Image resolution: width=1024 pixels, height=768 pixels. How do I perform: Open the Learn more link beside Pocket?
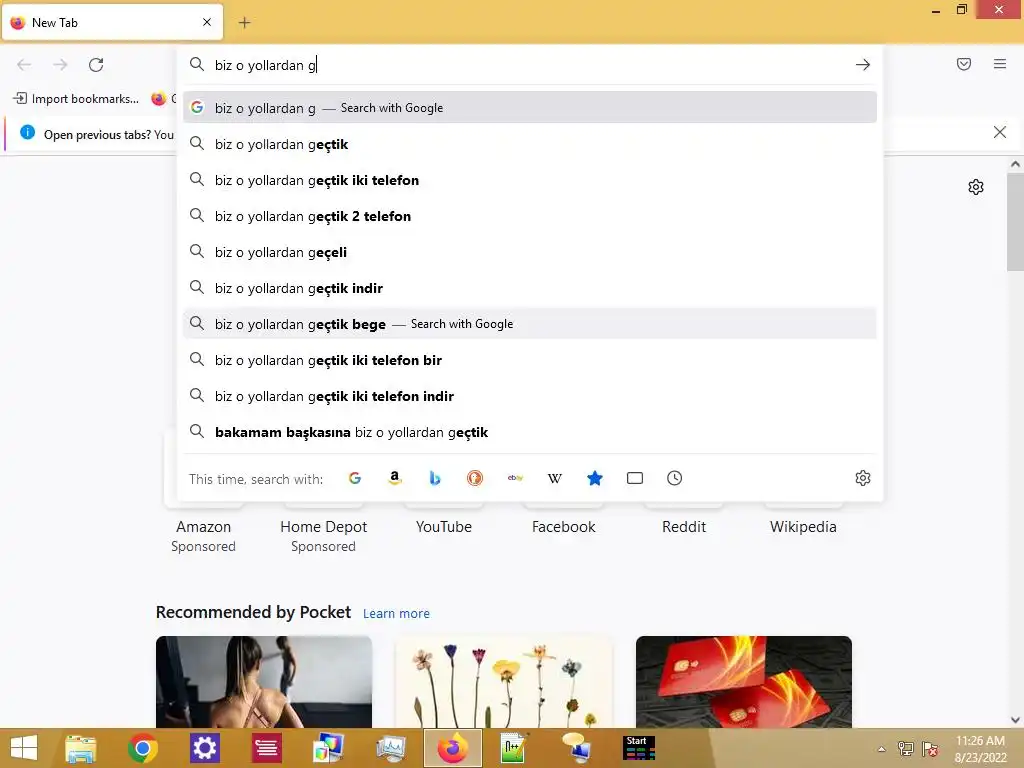pos(396,614)
